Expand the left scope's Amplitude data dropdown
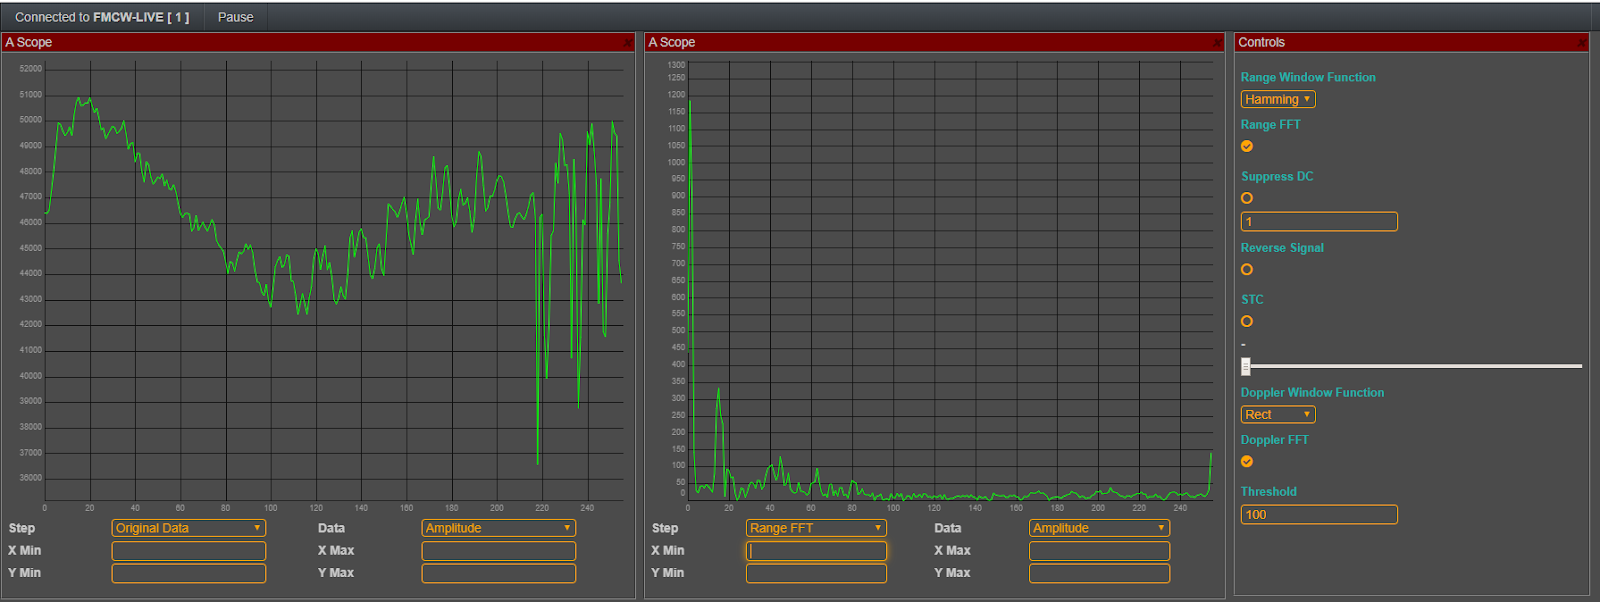The image size is (1600, 602). 498,528
